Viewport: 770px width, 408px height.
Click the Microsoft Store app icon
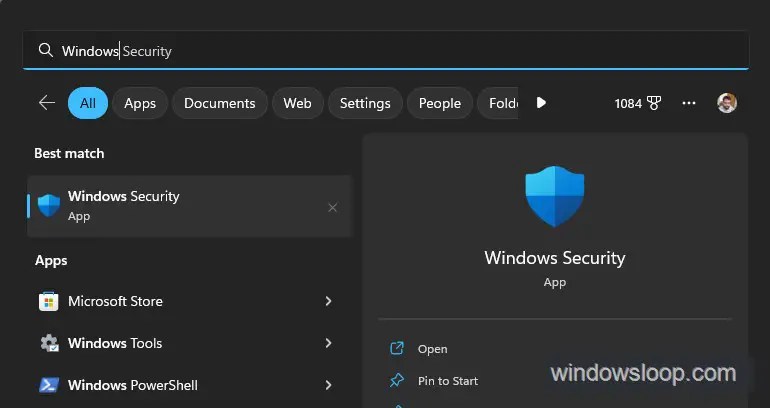coord(49,301)
